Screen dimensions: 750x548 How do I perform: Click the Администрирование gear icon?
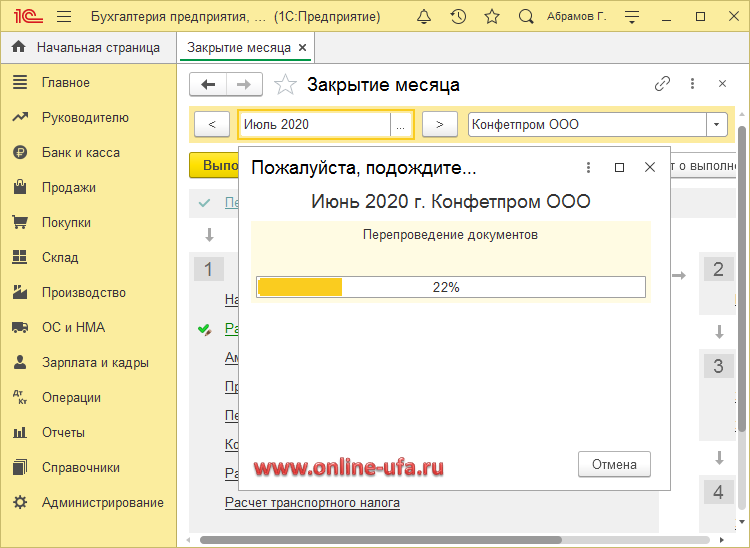20,502
